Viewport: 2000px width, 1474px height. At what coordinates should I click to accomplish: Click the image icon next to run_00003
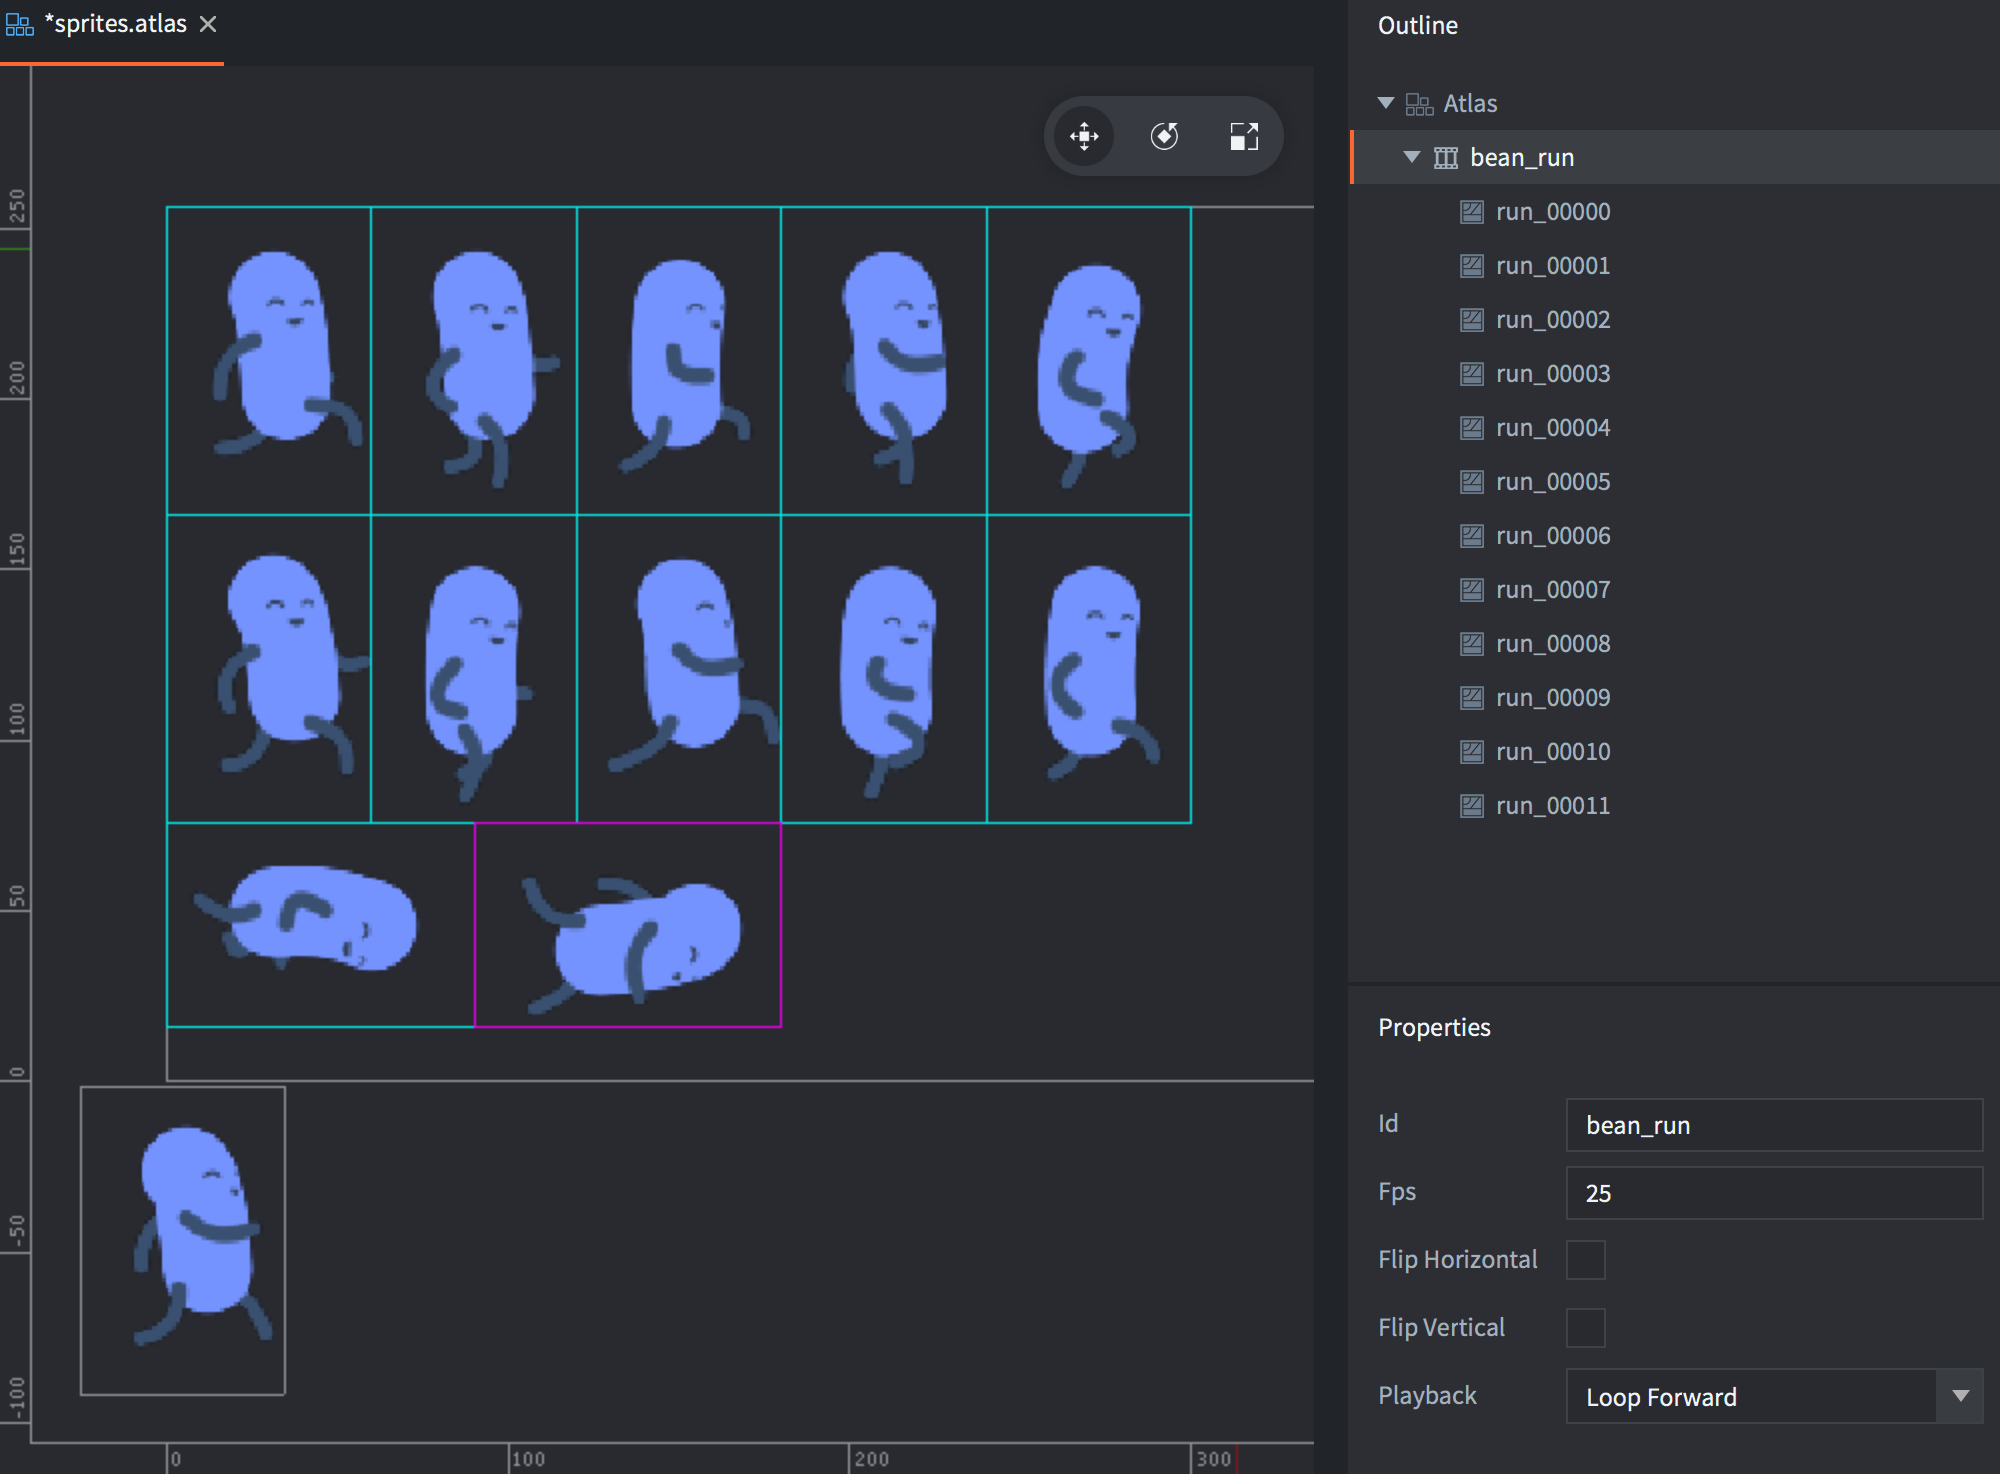pyautogui.click(x=1471, y=373)
